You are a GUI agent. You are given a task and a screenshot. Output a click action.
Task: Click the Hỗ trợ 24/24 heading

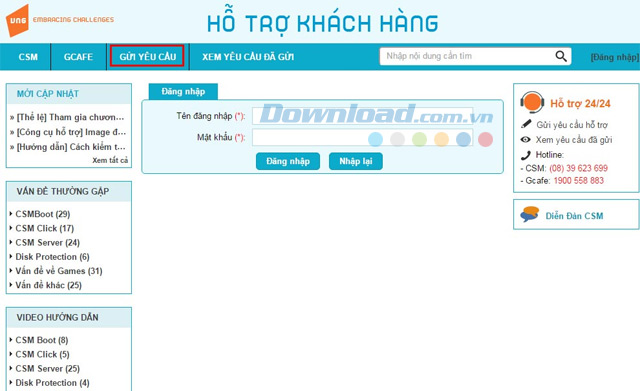[580, 104]
